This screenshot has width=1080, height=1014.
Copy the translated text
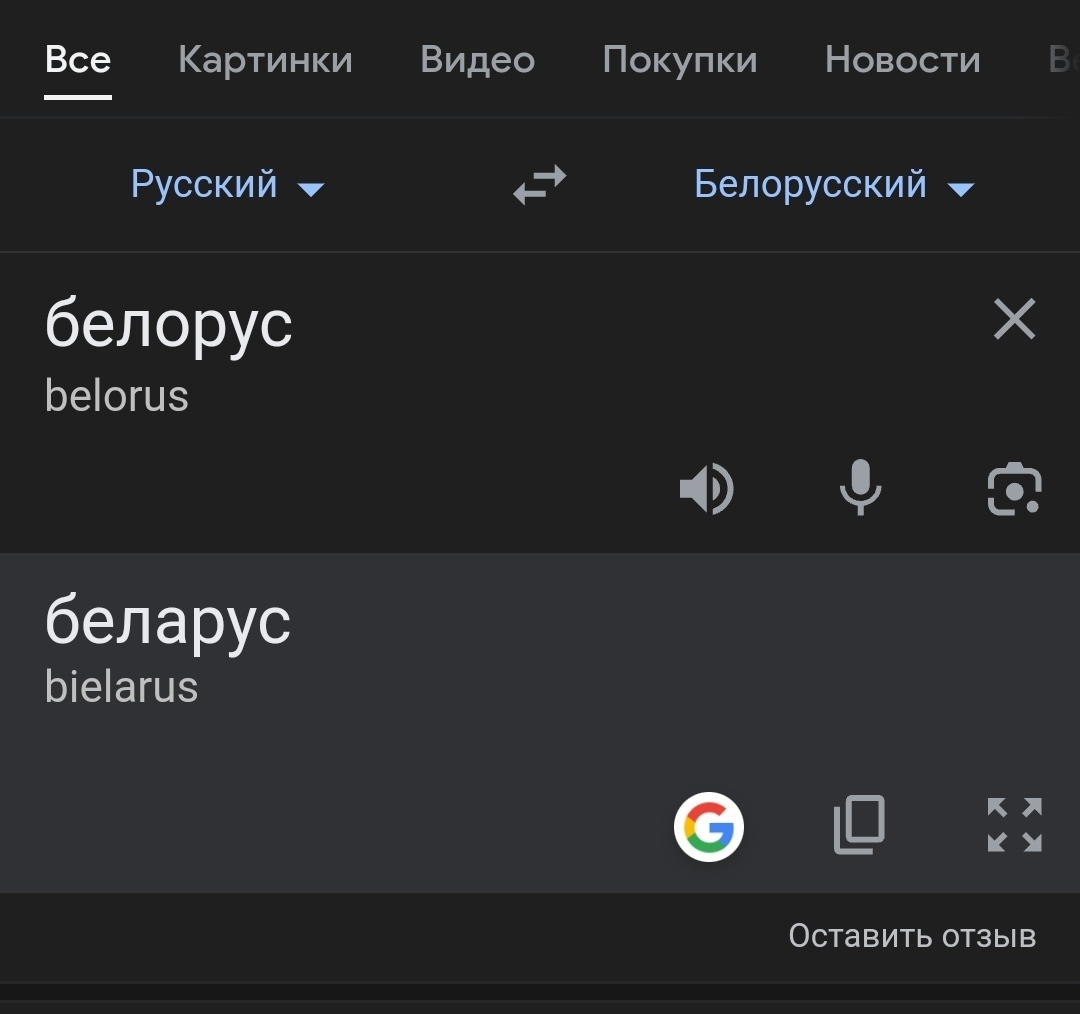pos(860,825)
